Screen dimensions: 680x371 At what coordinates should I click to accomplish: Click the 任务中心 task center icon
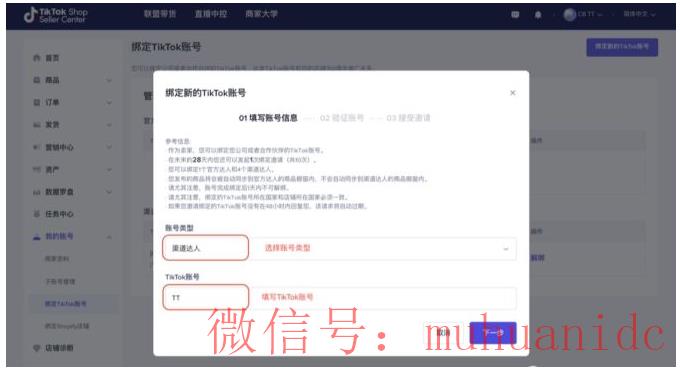(x=37, y=214)
